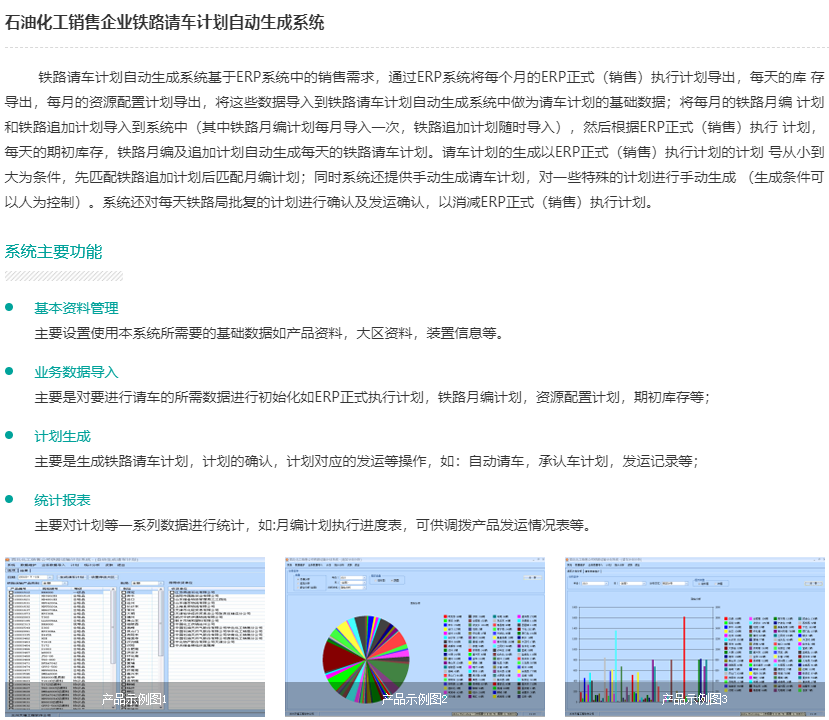The height and width of the screenshot is (720, 829).
Task: Open the 计划生成 feature heading
Action: (62, 436)
